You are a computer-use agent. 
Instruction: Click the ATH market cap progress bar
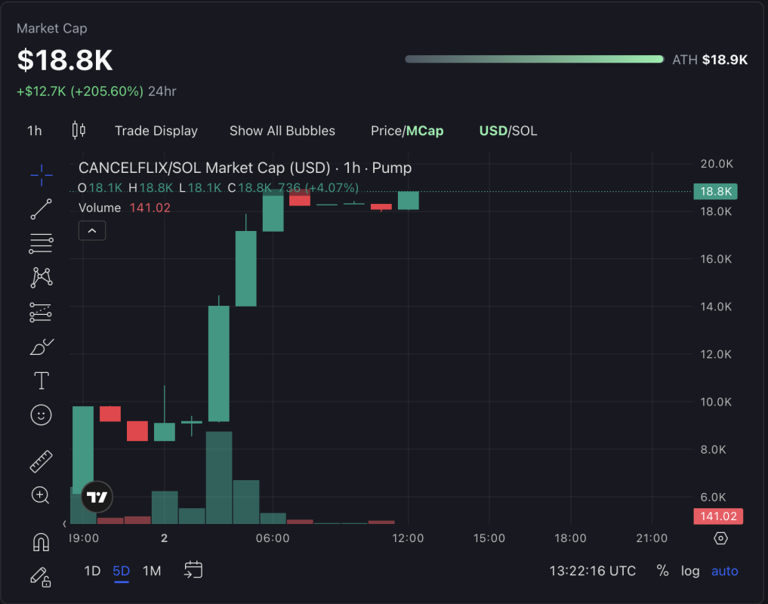pos(534,60)
